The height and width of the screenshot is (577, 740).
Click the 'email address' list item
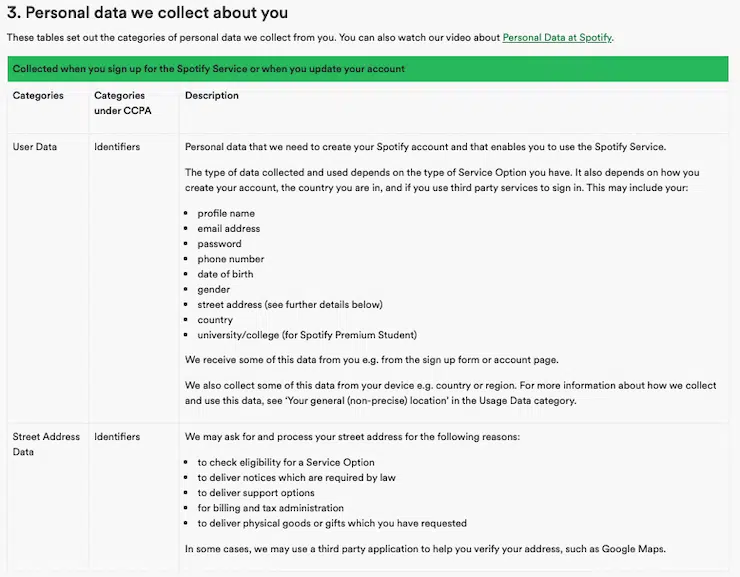click(228, 229)
